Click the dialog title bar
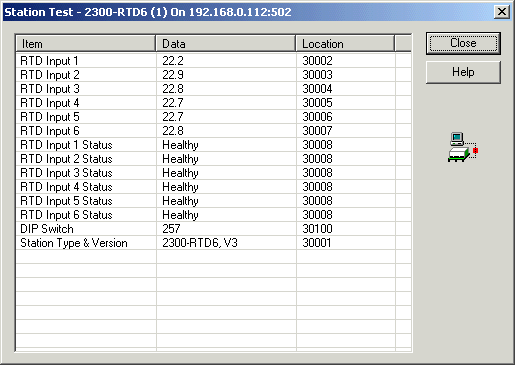515x365 pixels. pyautogui.click(x=248, y=12)
